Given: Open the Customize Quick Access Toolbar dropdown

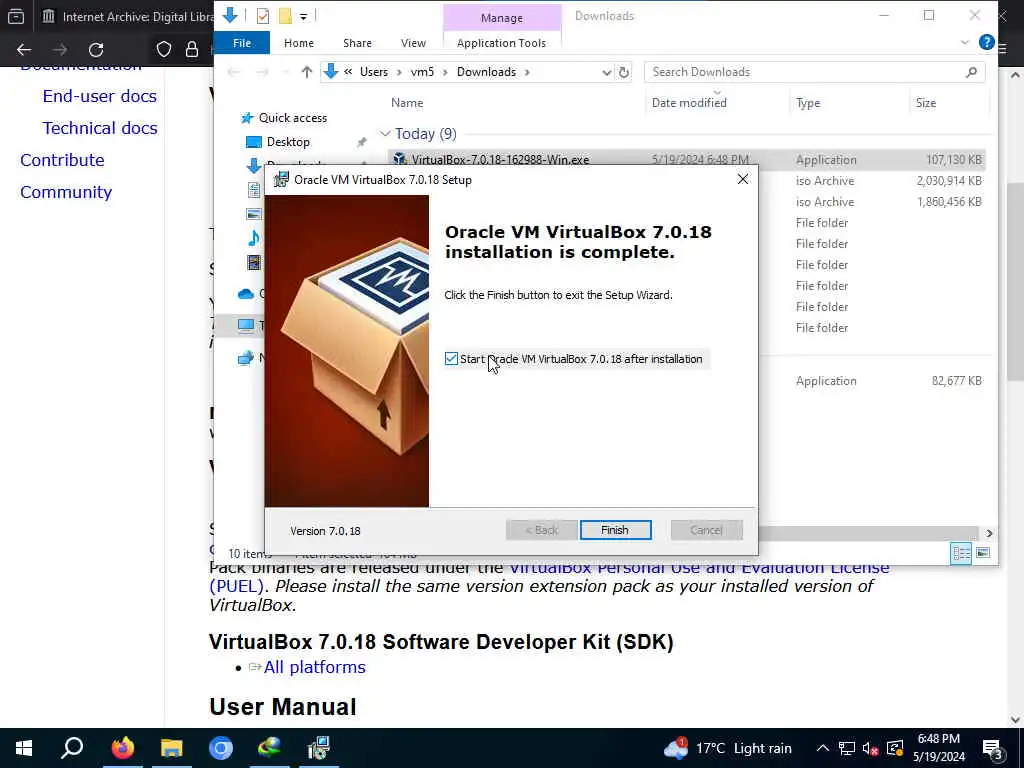Looking at the screenshot, I should point(304,16).
